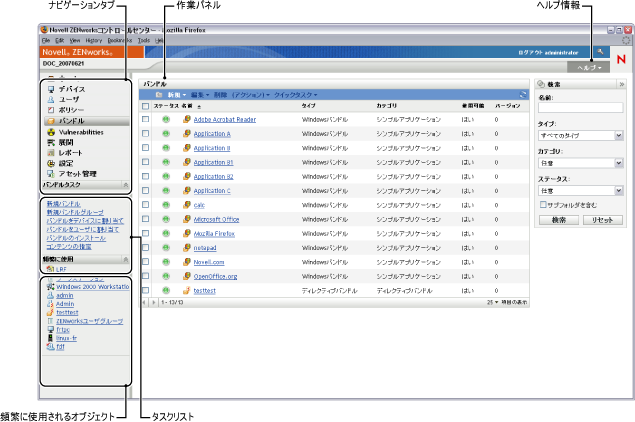Click the server icon beside linux-fr
The image size is (635, 422).
pyautogui.click(x=50, y=338)
